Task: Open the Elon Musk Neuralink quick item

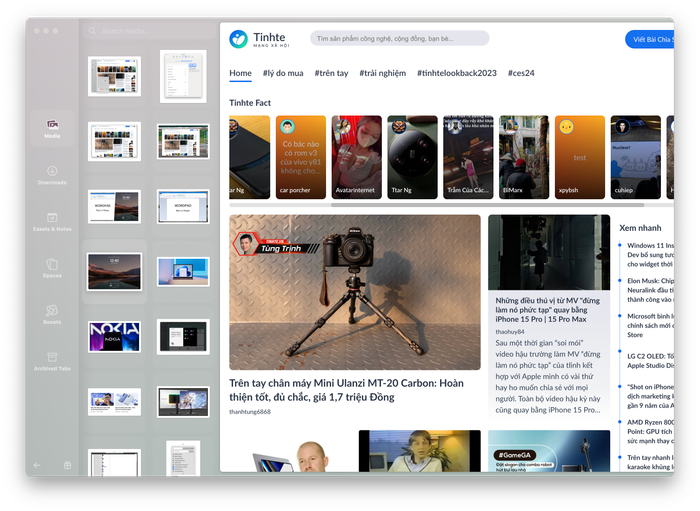Action: [650, 290]
